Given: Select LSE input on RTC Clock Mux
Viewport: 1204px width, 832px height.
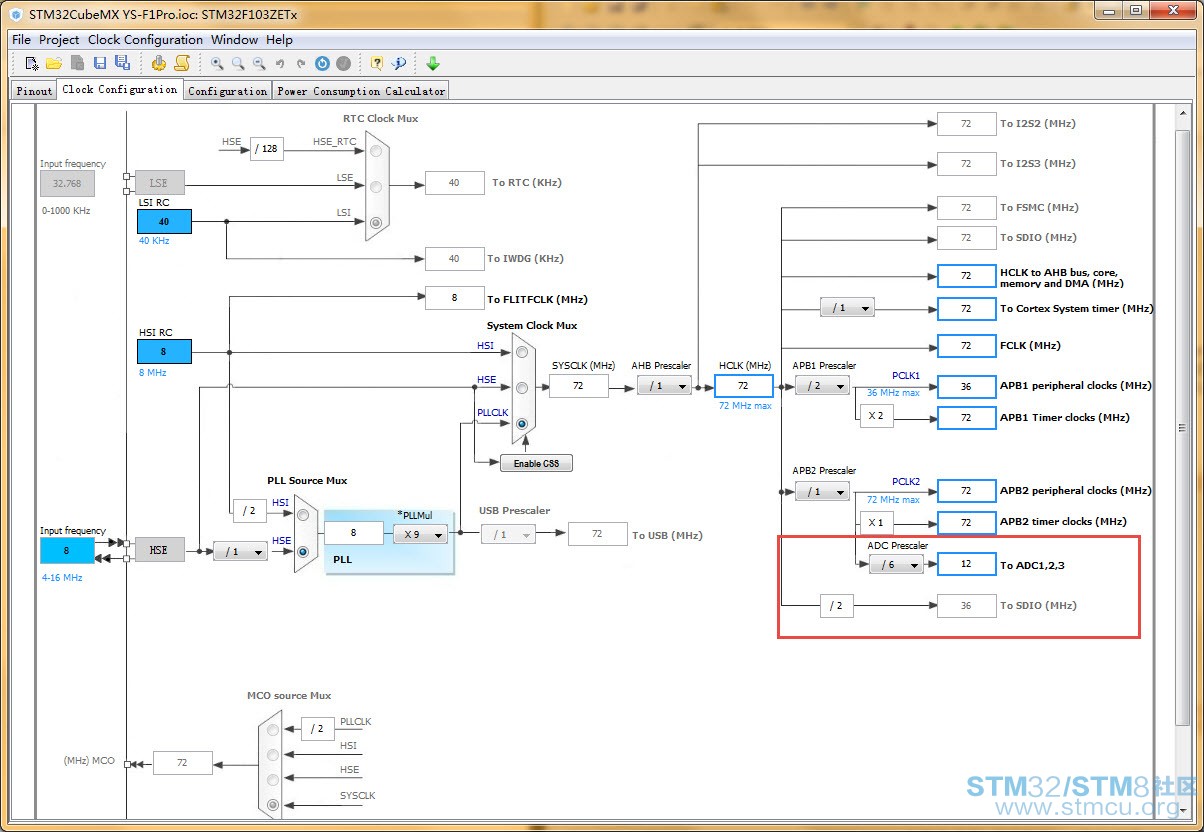Looking at the screenshot, I should pos(376,187).
